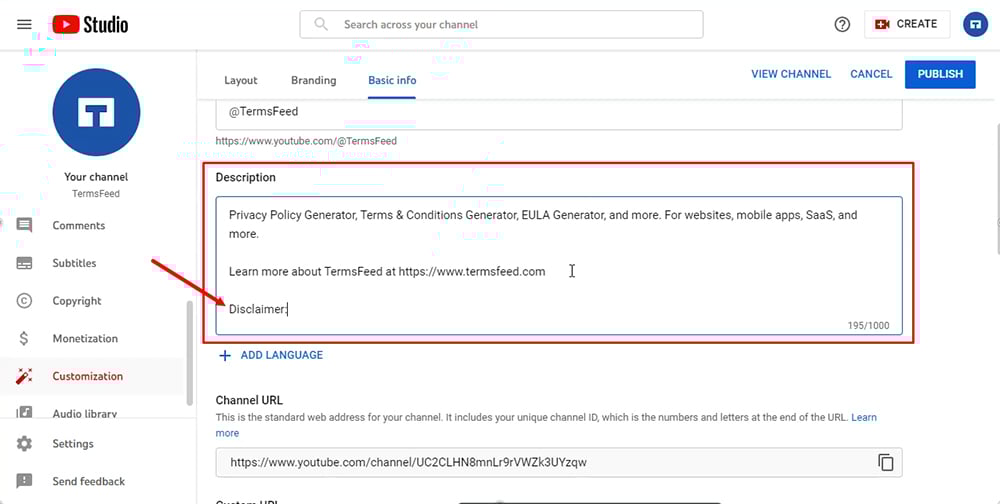Click the https://www.youtube.com/@TermsFeed text
The height and width of the screenshot is (504, 1000).
(x=306, y=141)
